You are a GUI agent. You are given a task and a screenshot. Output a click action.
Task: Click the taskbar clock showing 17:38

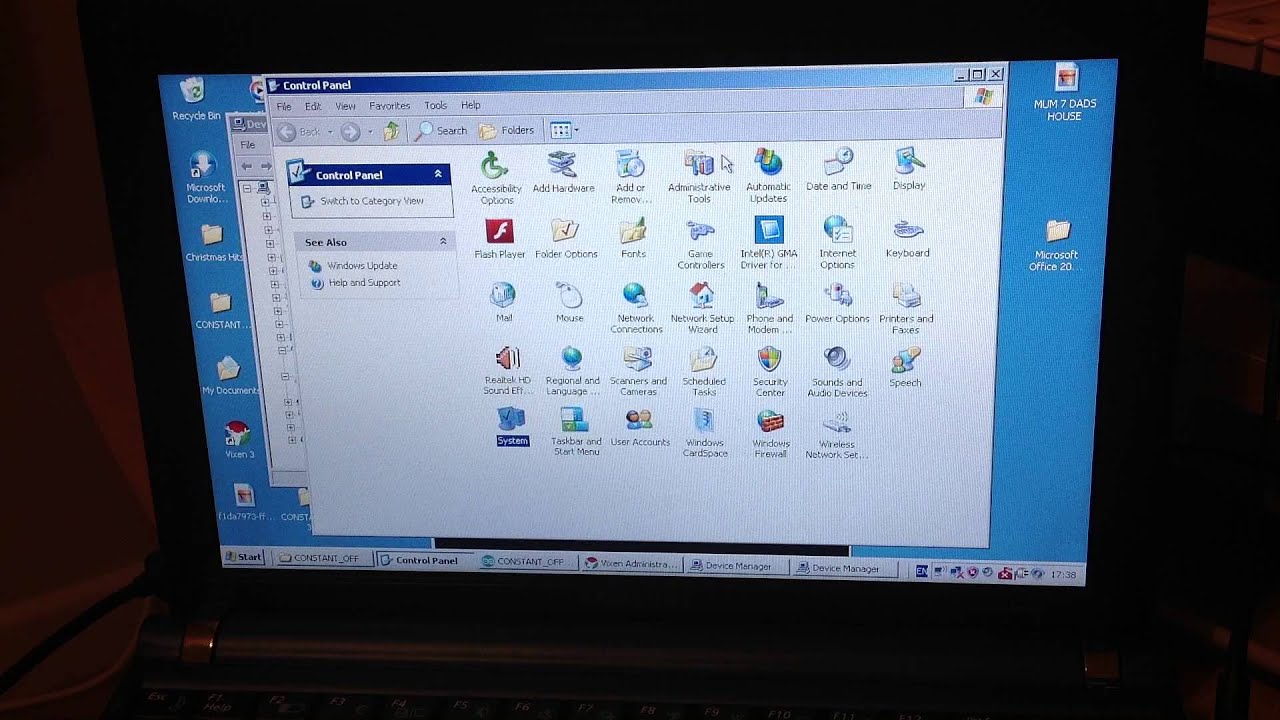click(1063, 575)
